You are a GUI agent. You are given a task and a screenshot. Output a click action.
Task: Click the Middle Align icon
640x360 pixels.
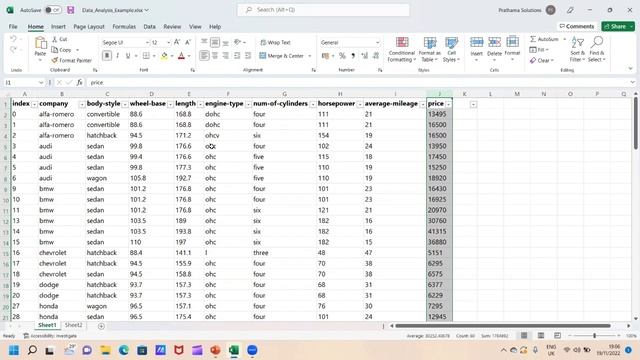point(215,42)
